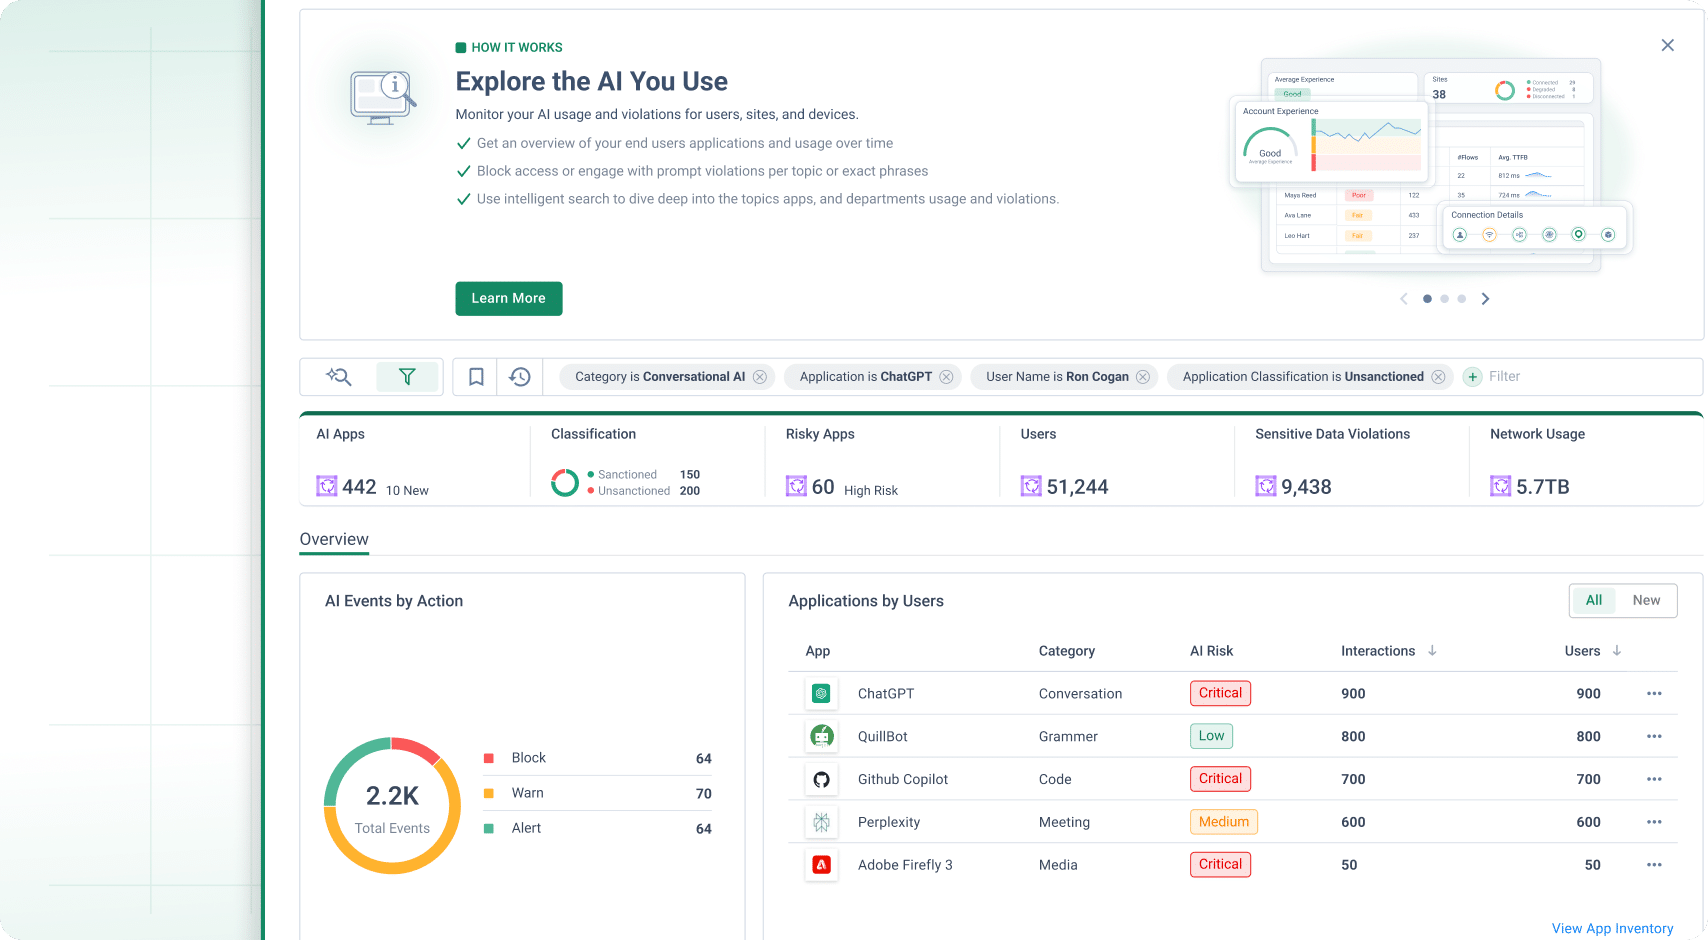Open saved filters bookmark icon

476,377
